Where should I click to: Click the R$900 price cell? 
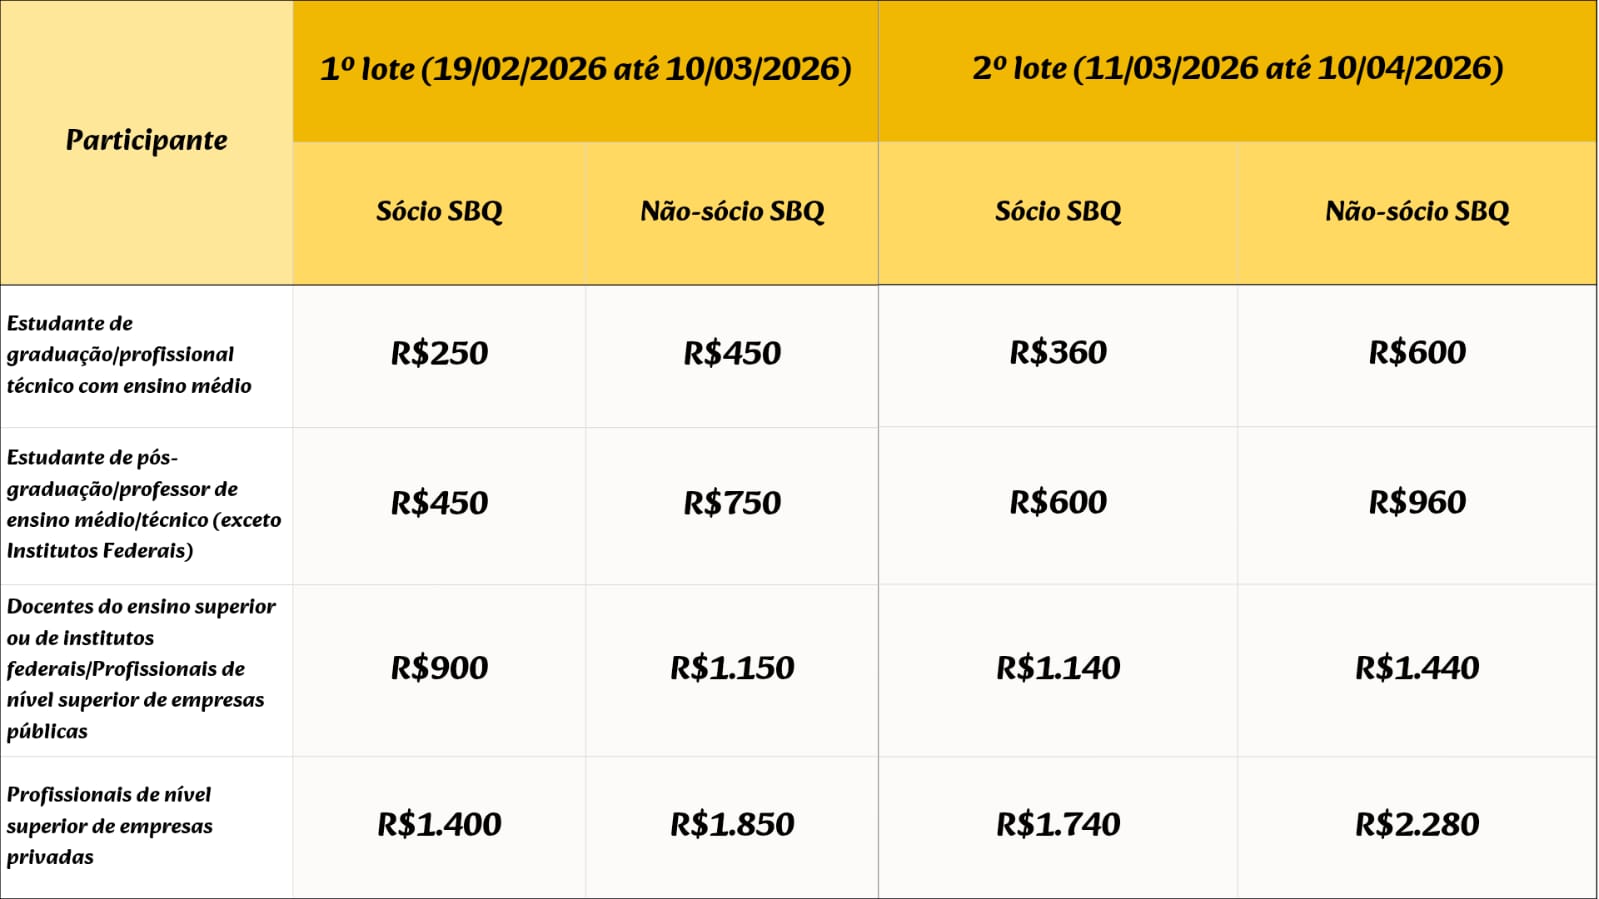point(439,668)
